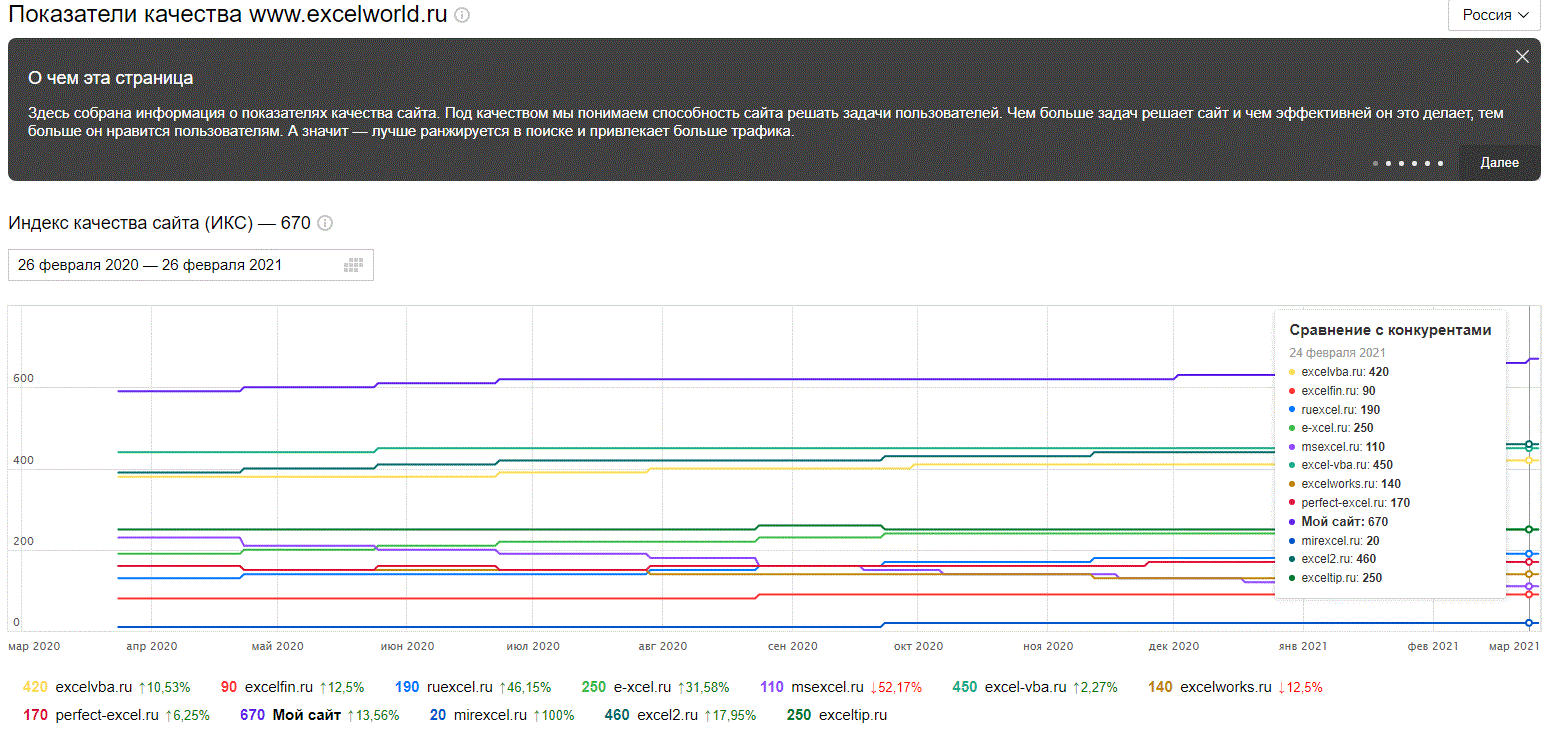The image size is (1553, 740).
Task: Toggle mirexcel.ru series in chart legend
Action: (x=502, y=715)
